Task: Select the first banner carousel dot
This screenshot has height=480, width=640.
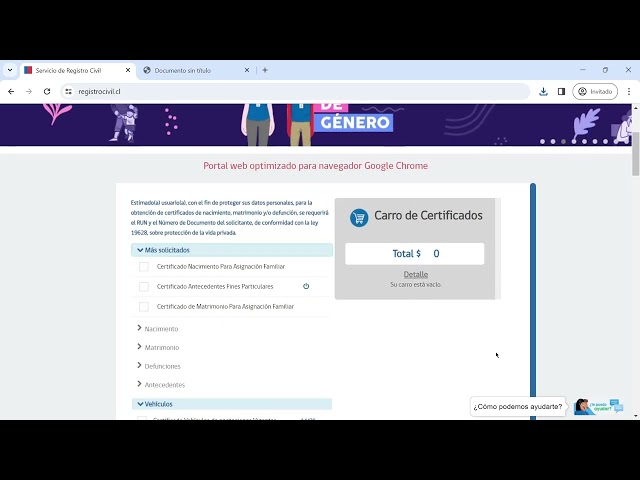Action: (542, 142)
